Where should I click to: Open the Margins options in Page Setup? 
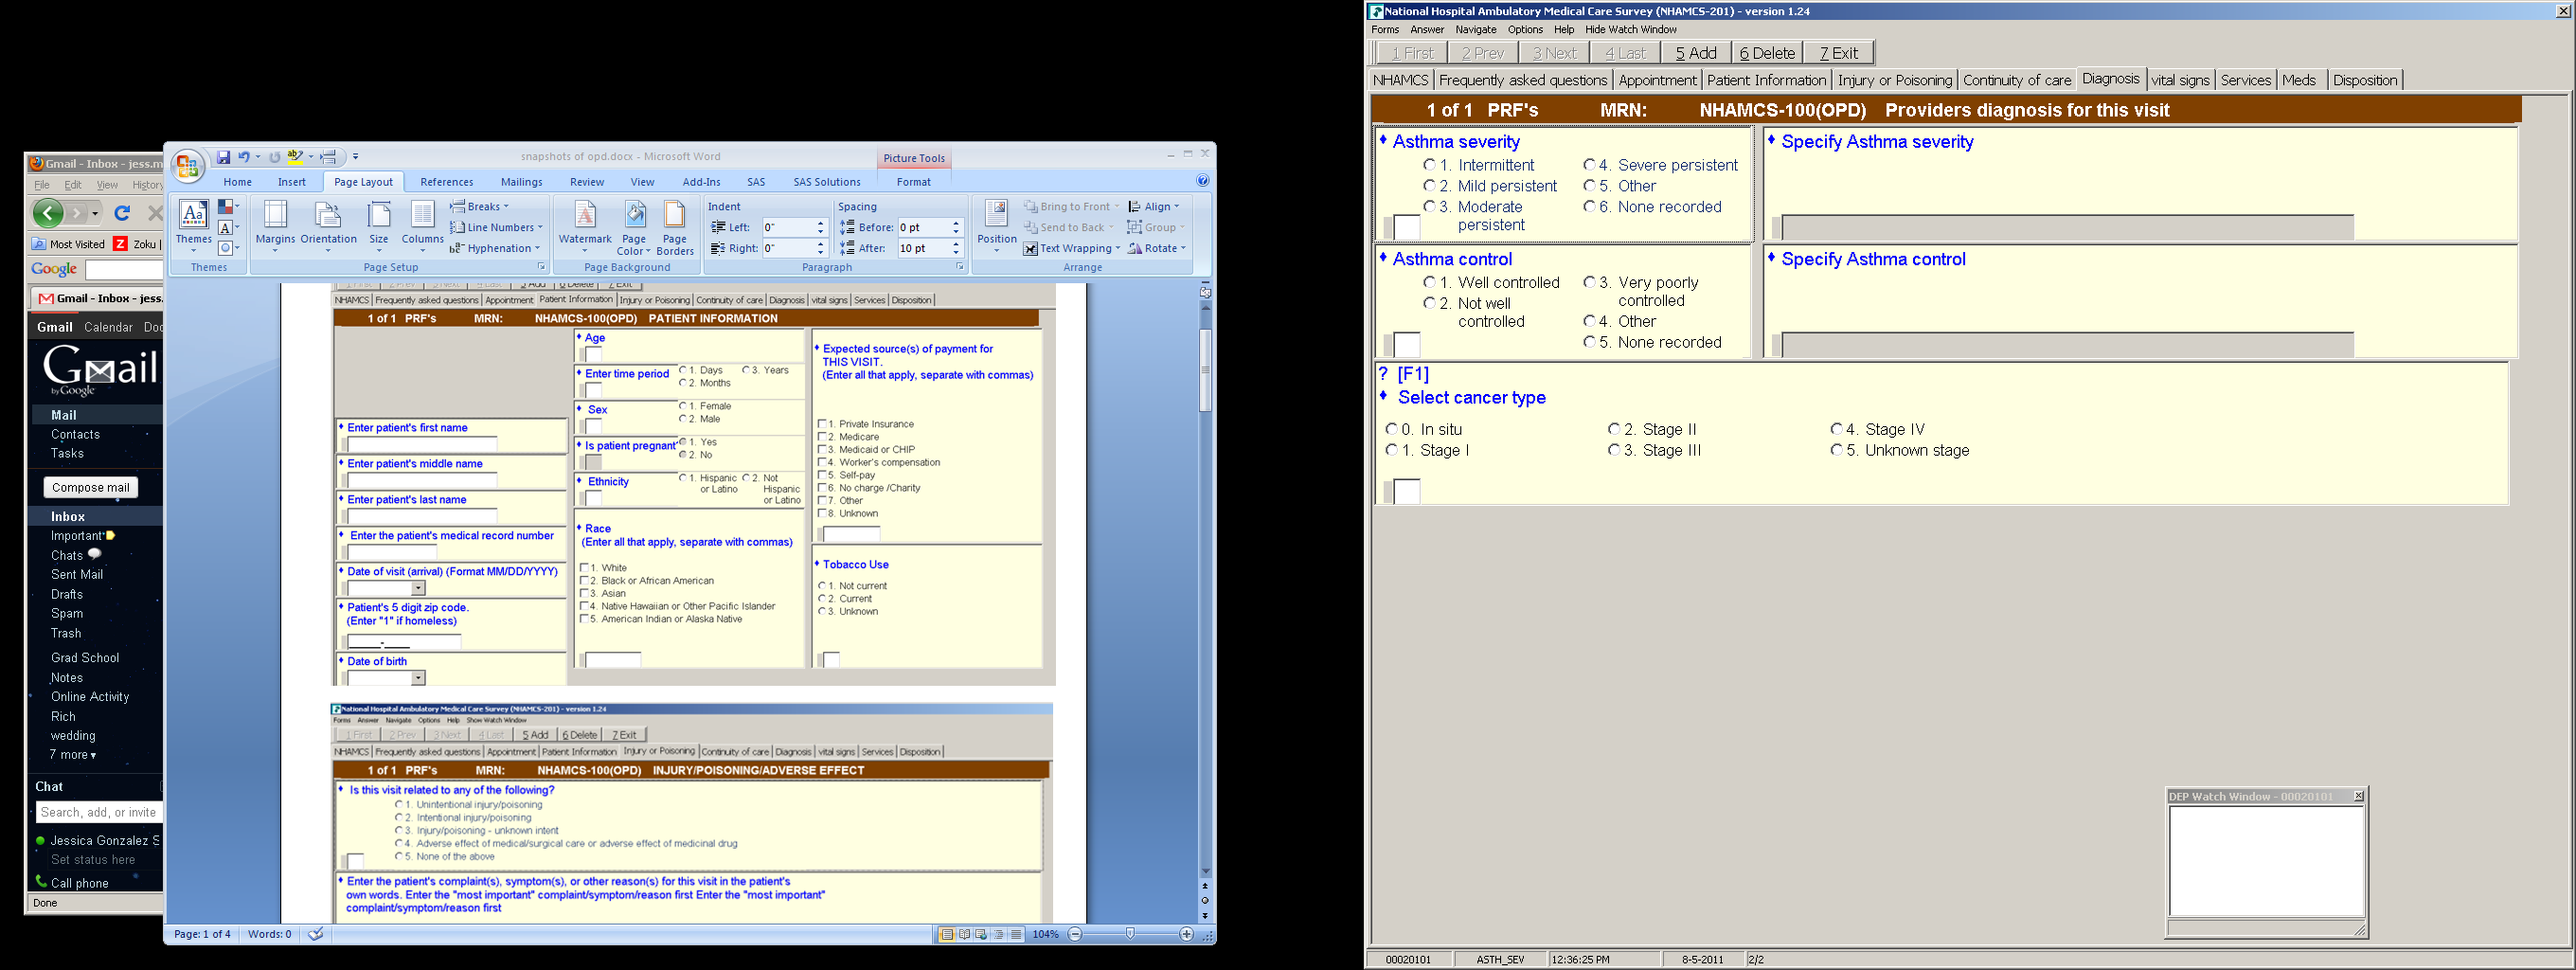(275, 227)
